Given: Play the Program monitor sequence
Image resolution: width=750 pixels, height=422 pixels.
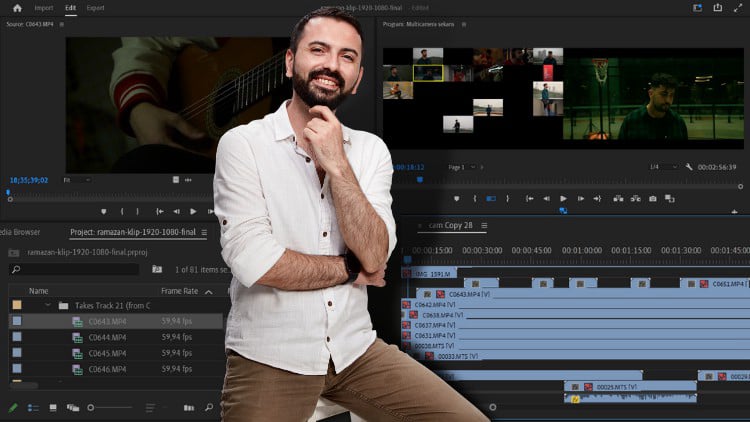Looking at the screenshot, I should (563, 199).
